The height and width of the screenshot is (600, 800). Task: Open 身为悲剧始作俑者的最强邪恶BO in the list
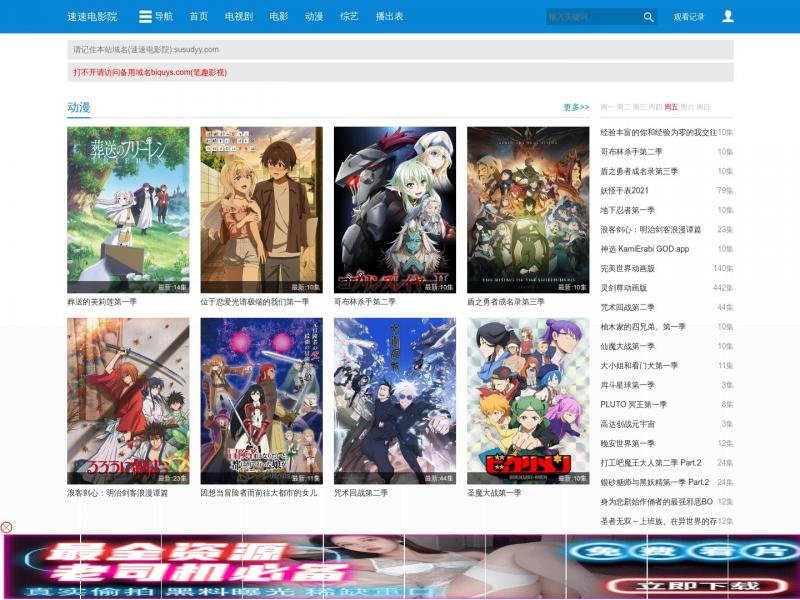pyautogui.click(x=656, y=502)
